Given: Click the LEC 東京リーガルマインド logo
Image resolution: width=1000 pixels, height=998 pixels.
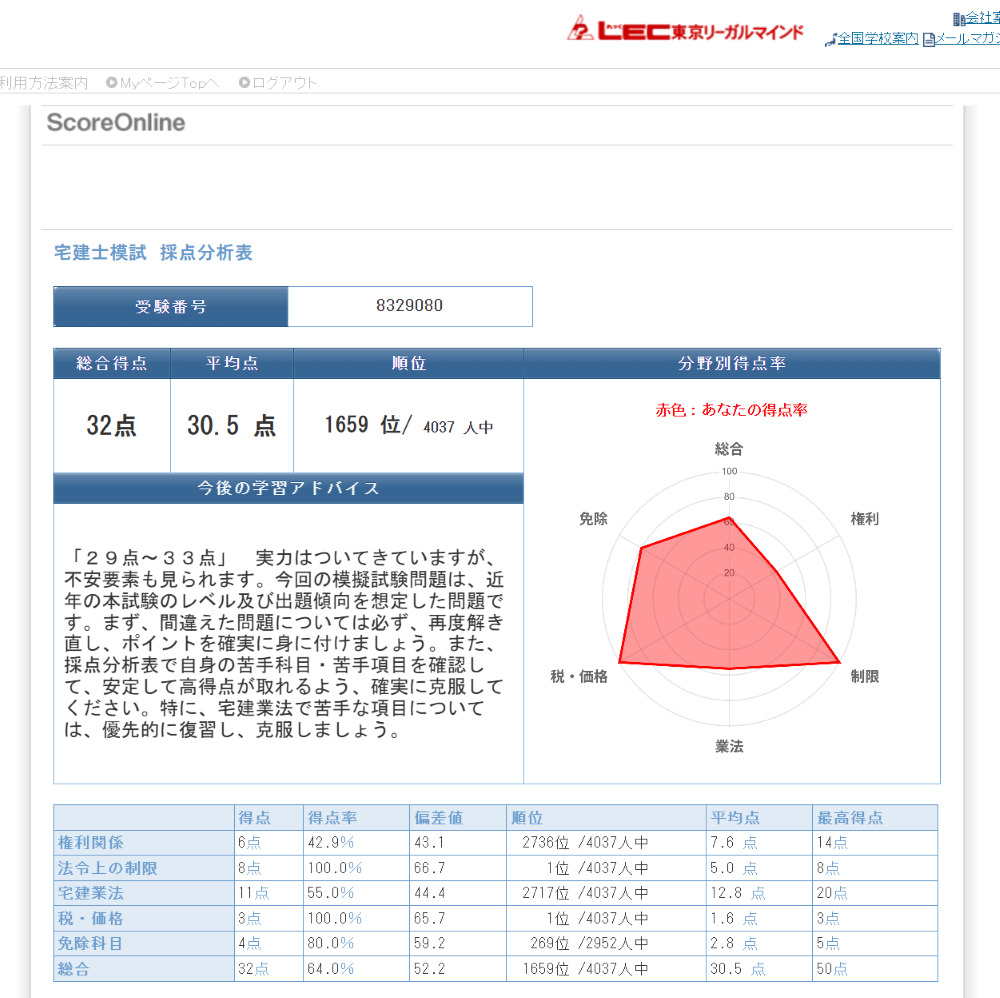Looking at the screenshot, I should [x=685, y=30].
